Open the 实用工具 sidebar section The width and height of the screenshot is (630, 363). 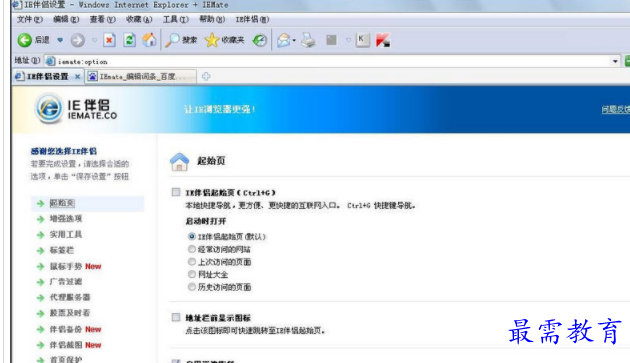click(65, 234)
